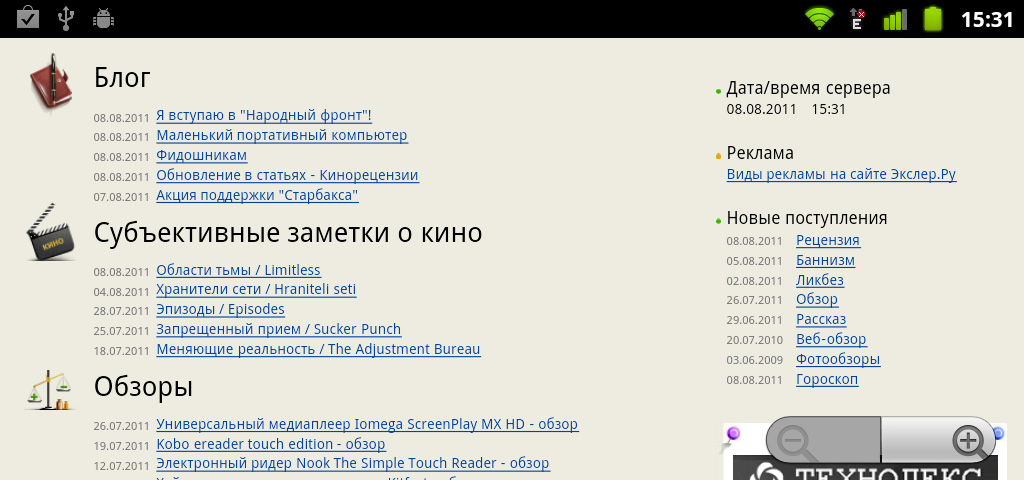Click the Reviews section scales icon
The width and height of the screenshot is (1024, 480).
50,389
